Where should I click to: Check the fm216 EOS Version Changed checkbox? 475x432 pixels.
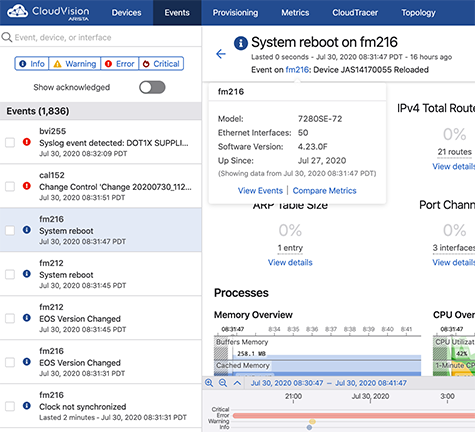point(10,362)
